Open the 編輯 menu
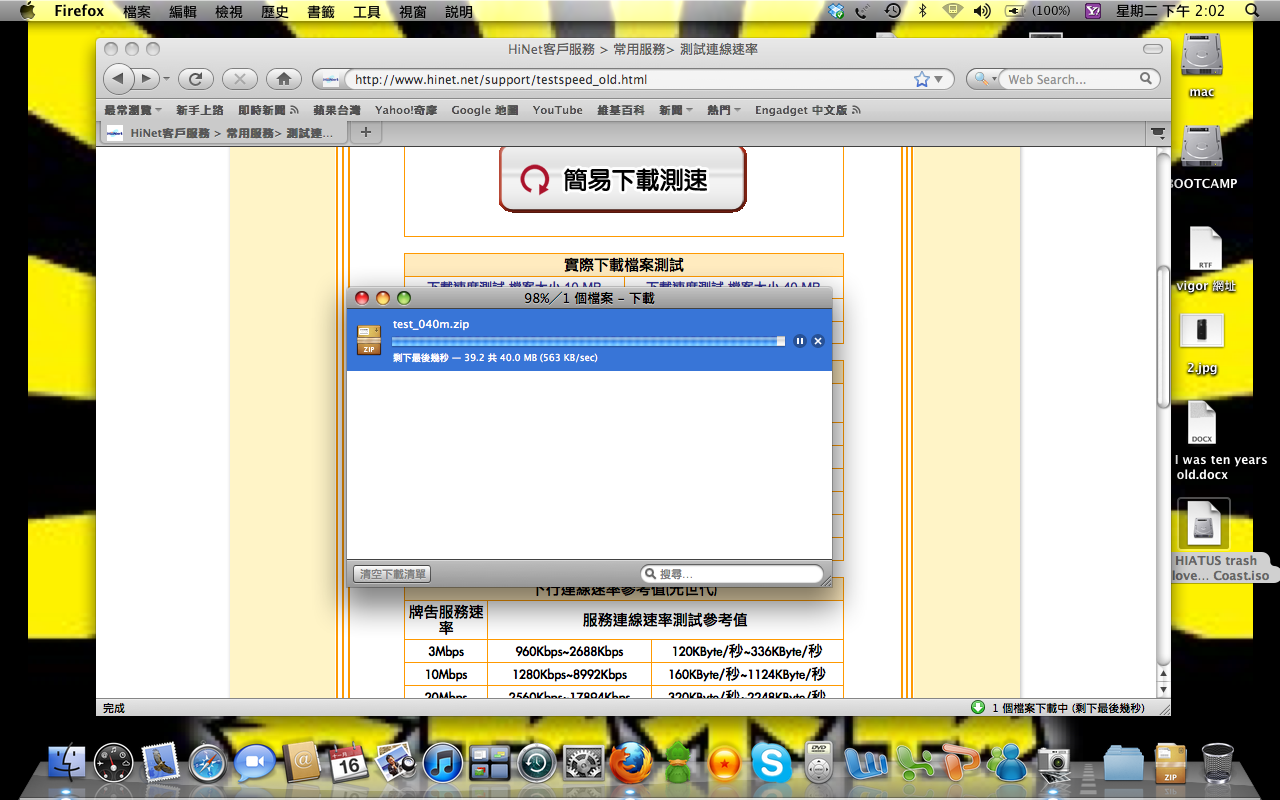This screenshot has width=1280, height=800. point(183,11)
